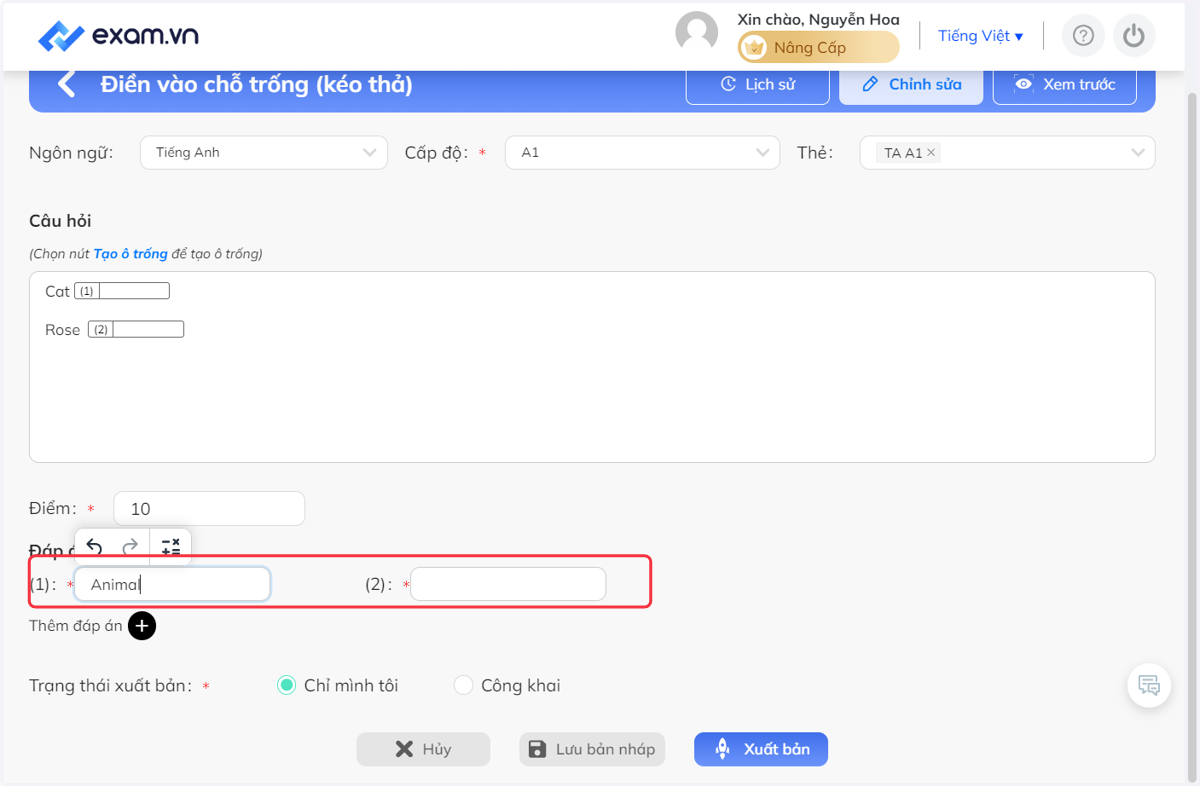Screen dimensions: 1200x786
Task: Click answer (1) field with Animal
Action: pos(172,585)
